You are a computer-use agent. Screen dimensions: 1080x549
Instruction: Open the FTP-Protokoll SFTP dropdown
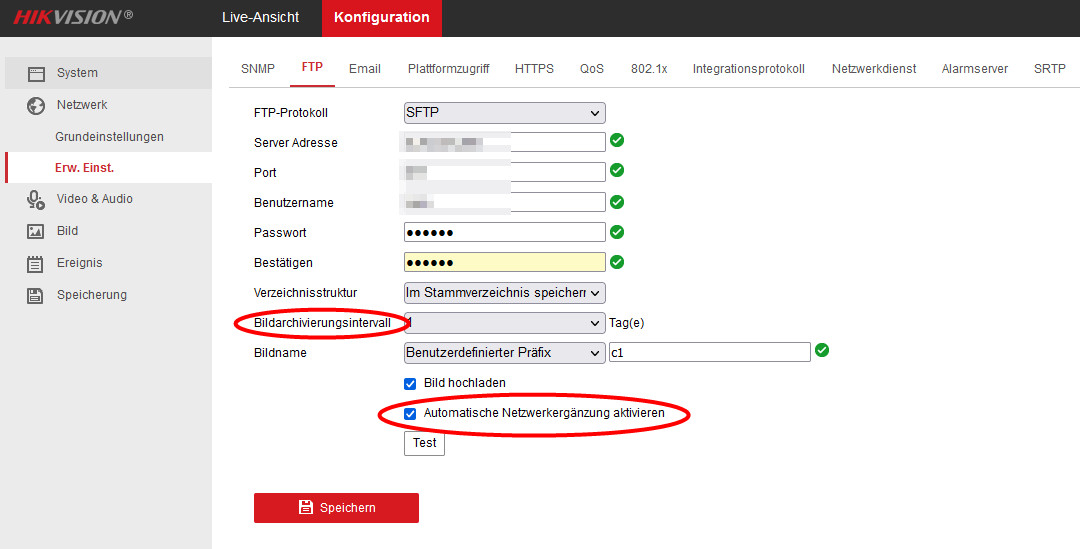(x=504, y=113)
